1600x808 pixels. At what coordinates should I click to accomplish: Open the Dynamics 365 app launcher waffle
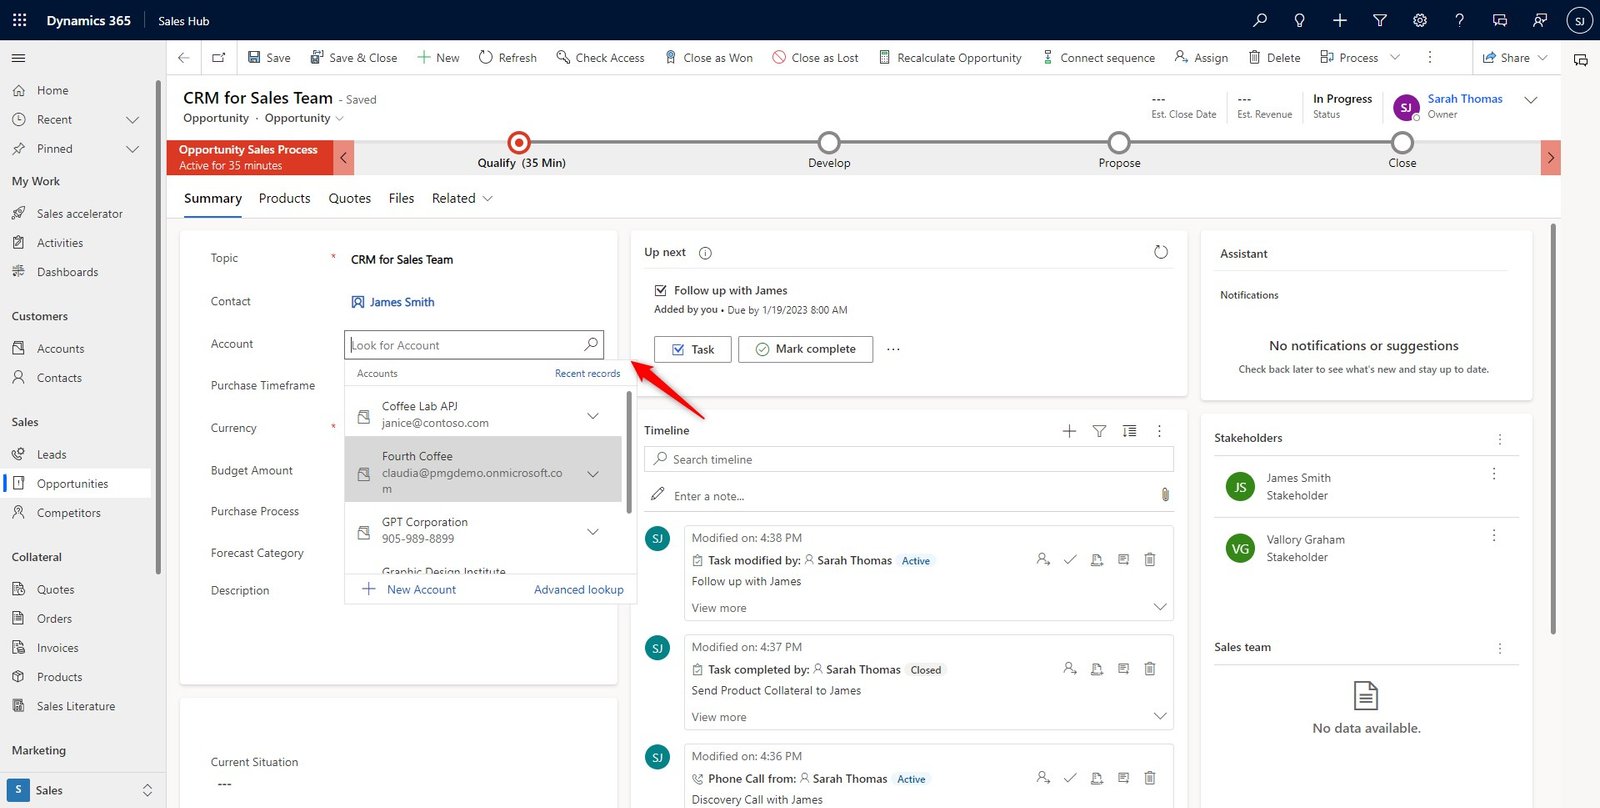point(19,20)
